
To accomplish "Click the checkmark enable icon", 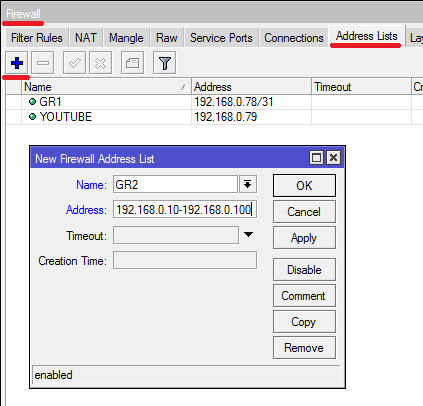I will point(74,63).
